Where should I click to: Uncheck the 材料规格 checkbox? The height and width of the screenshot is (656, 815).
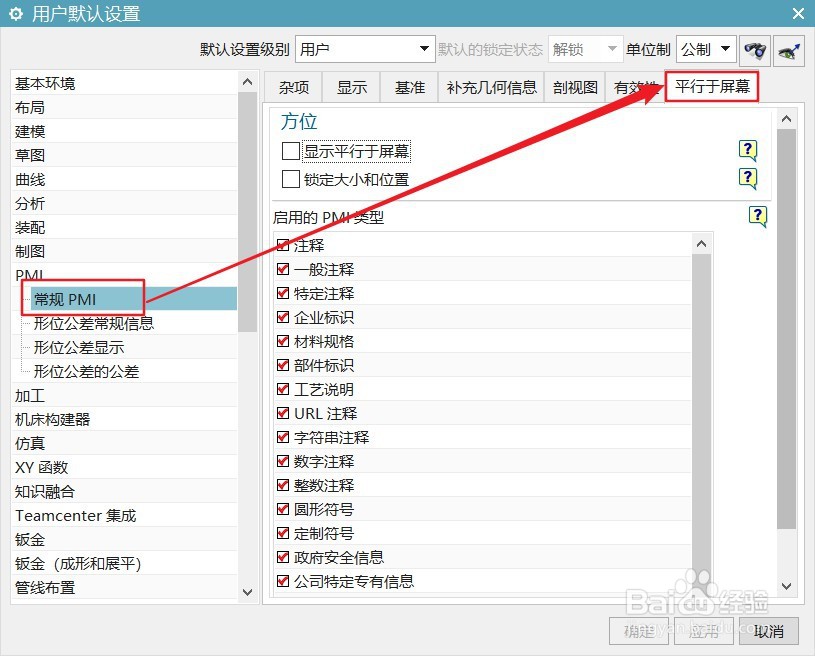[282, 341]
